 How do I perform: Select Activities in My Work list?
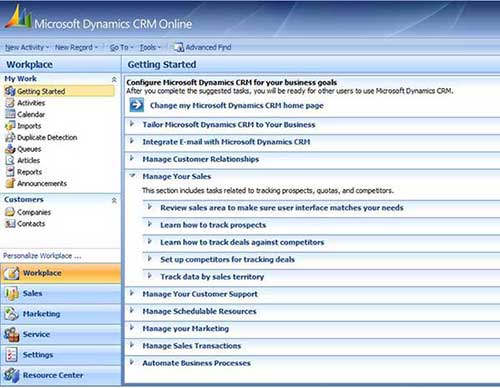(x=31, y=103)
